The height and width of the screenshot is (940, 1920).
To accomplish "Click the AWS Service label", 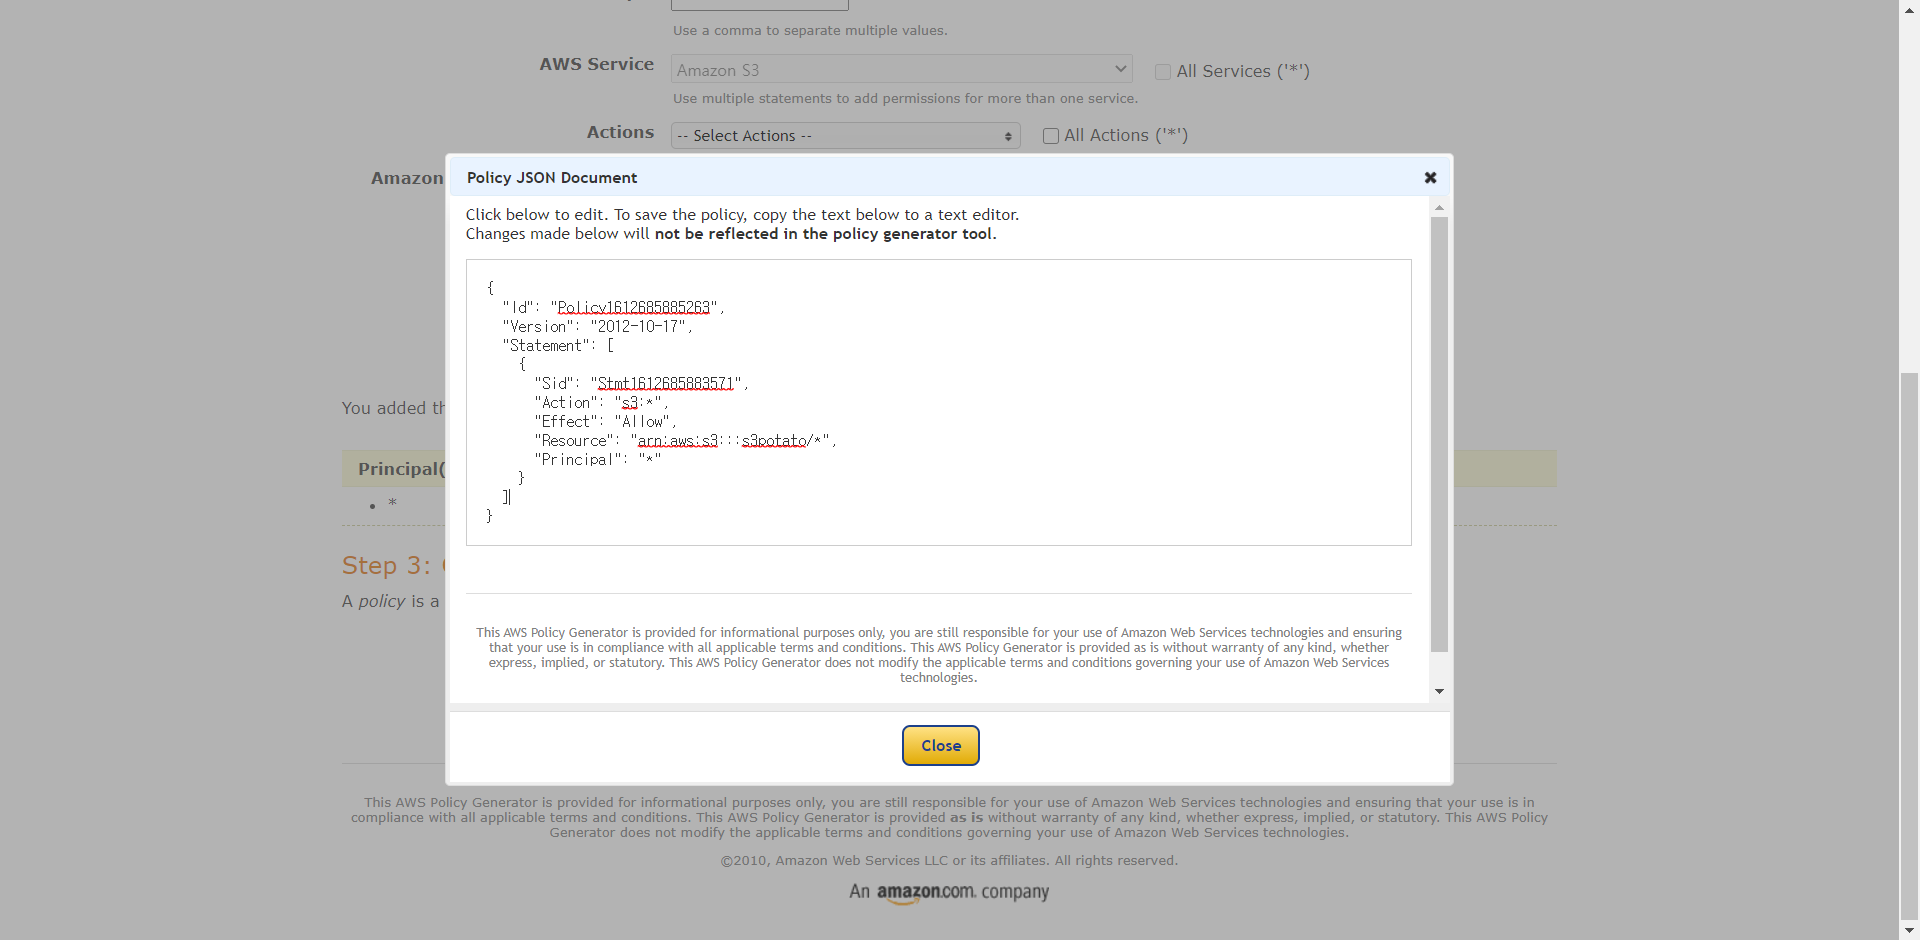I will (x=597, y=64).
